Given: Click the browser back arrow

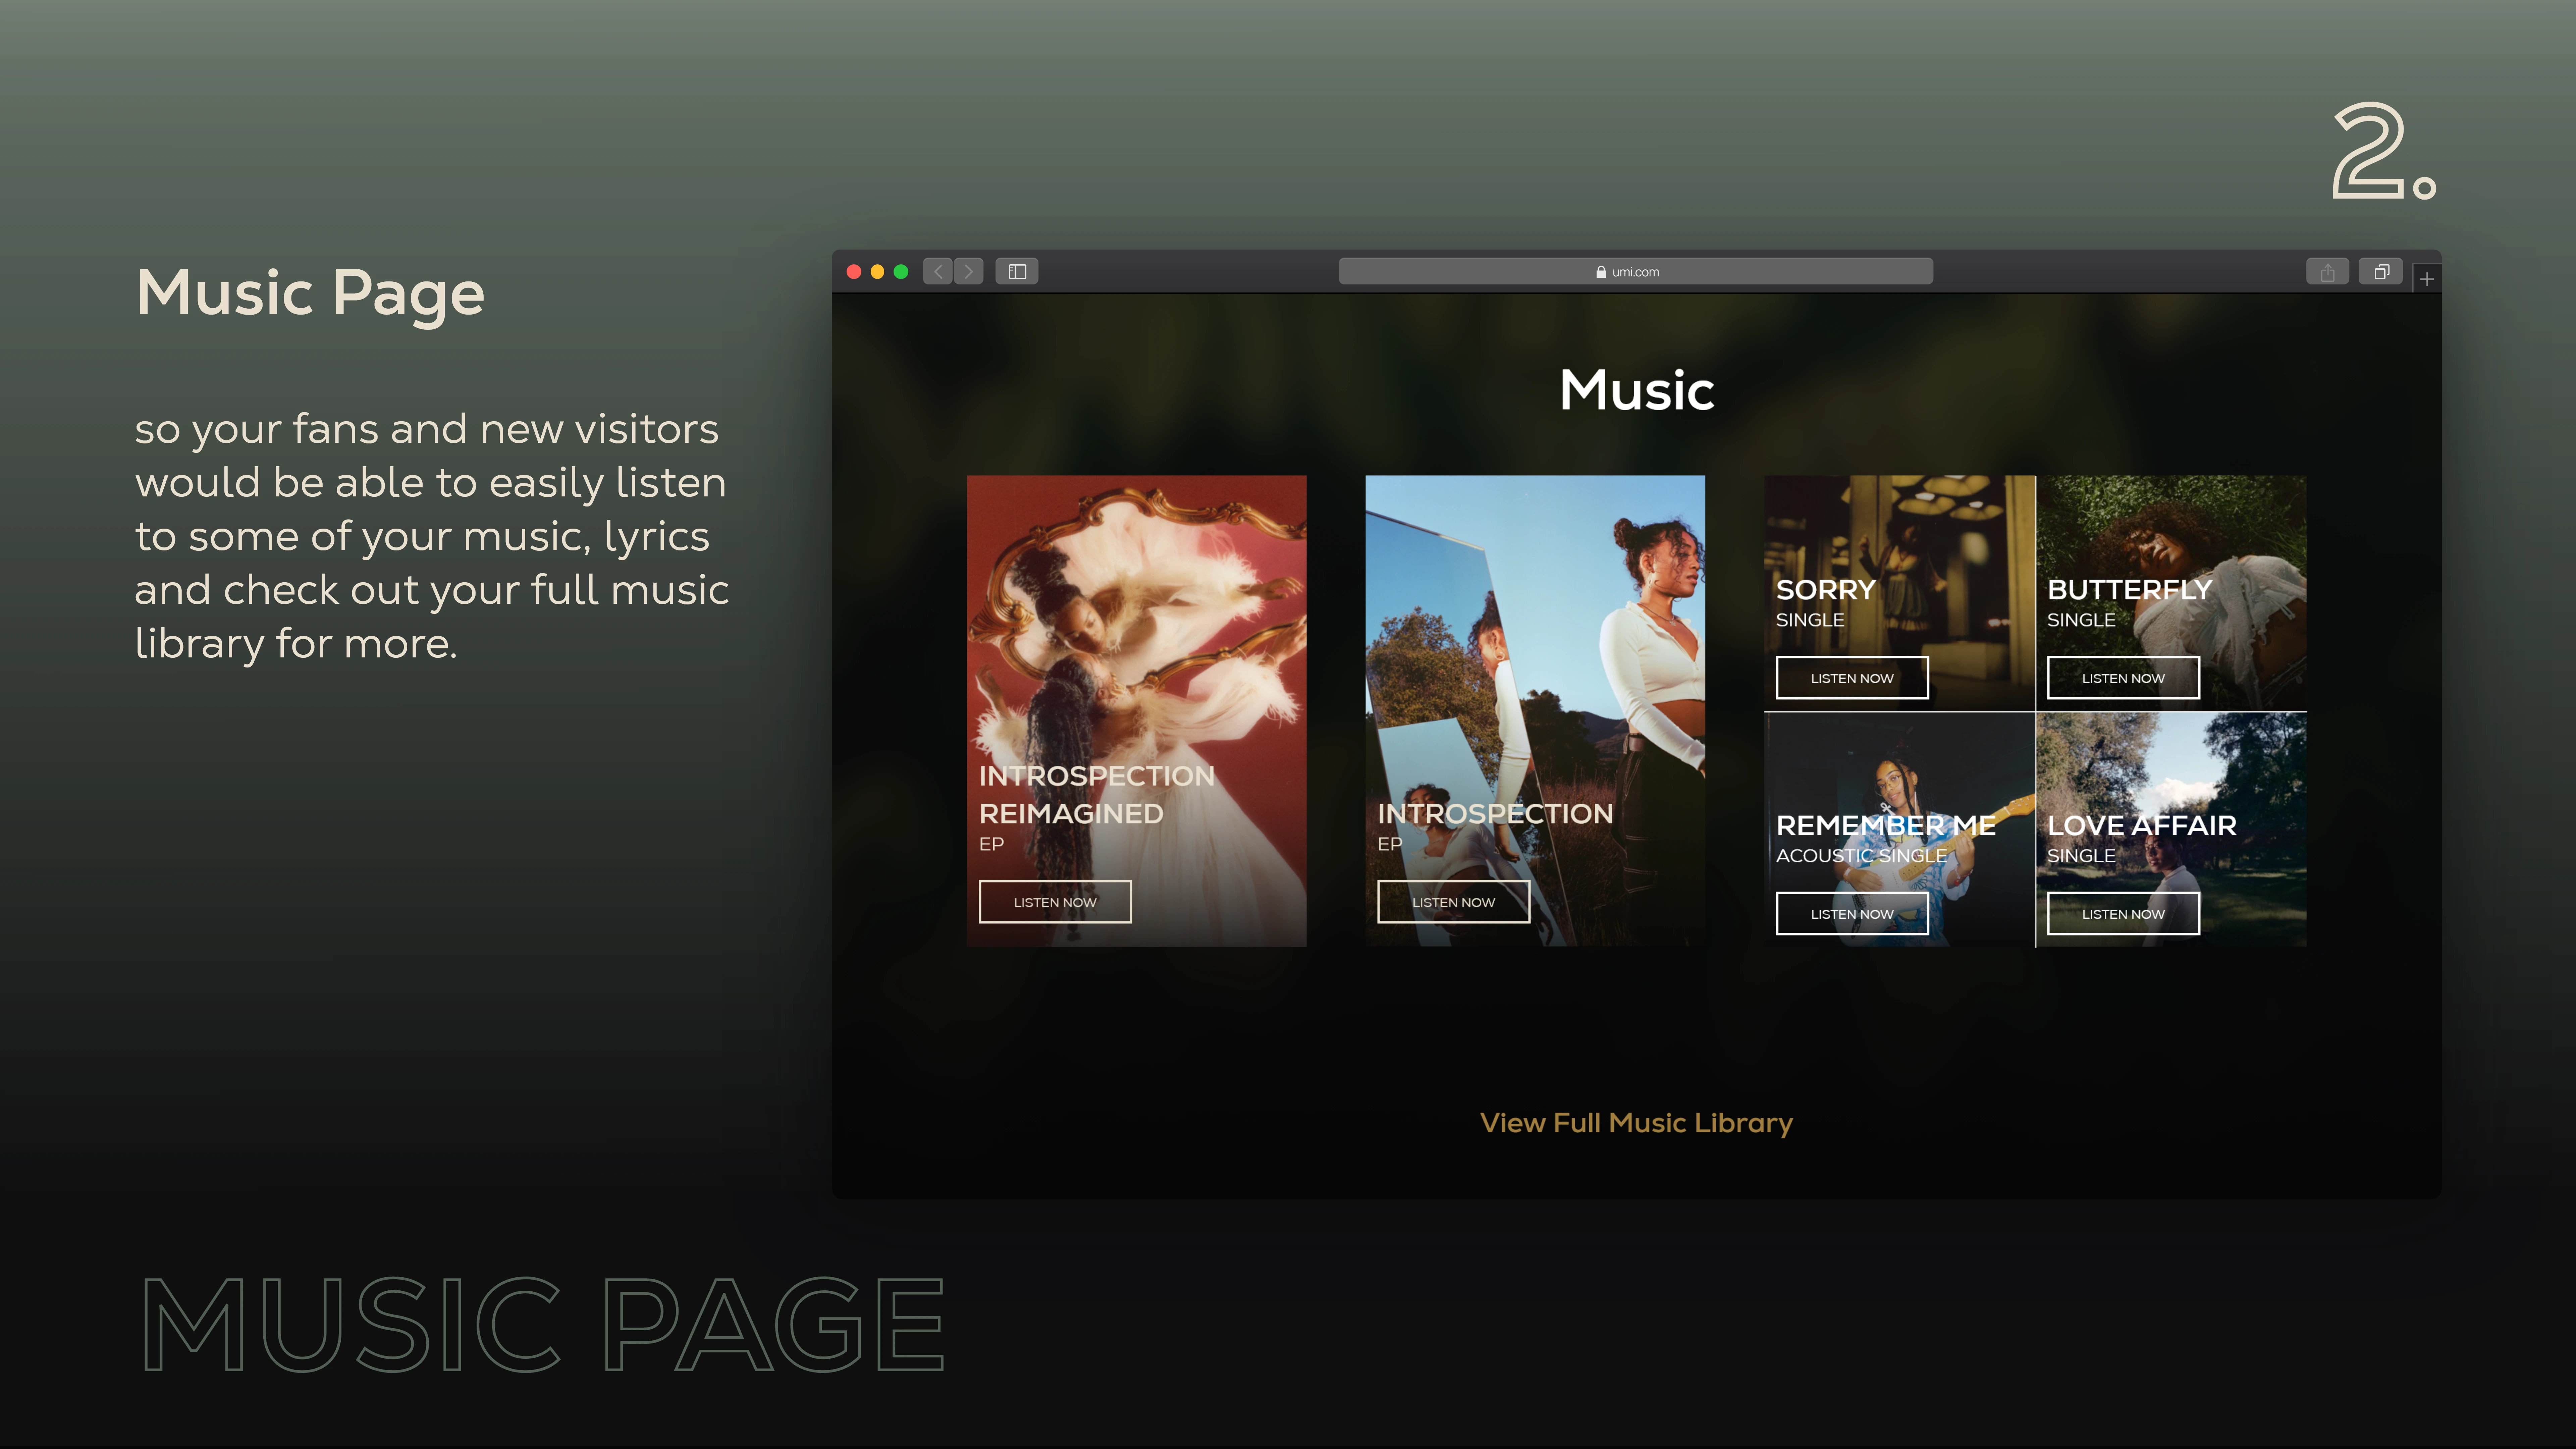Looking at the screenshot, I should click(x=938, y=271).
